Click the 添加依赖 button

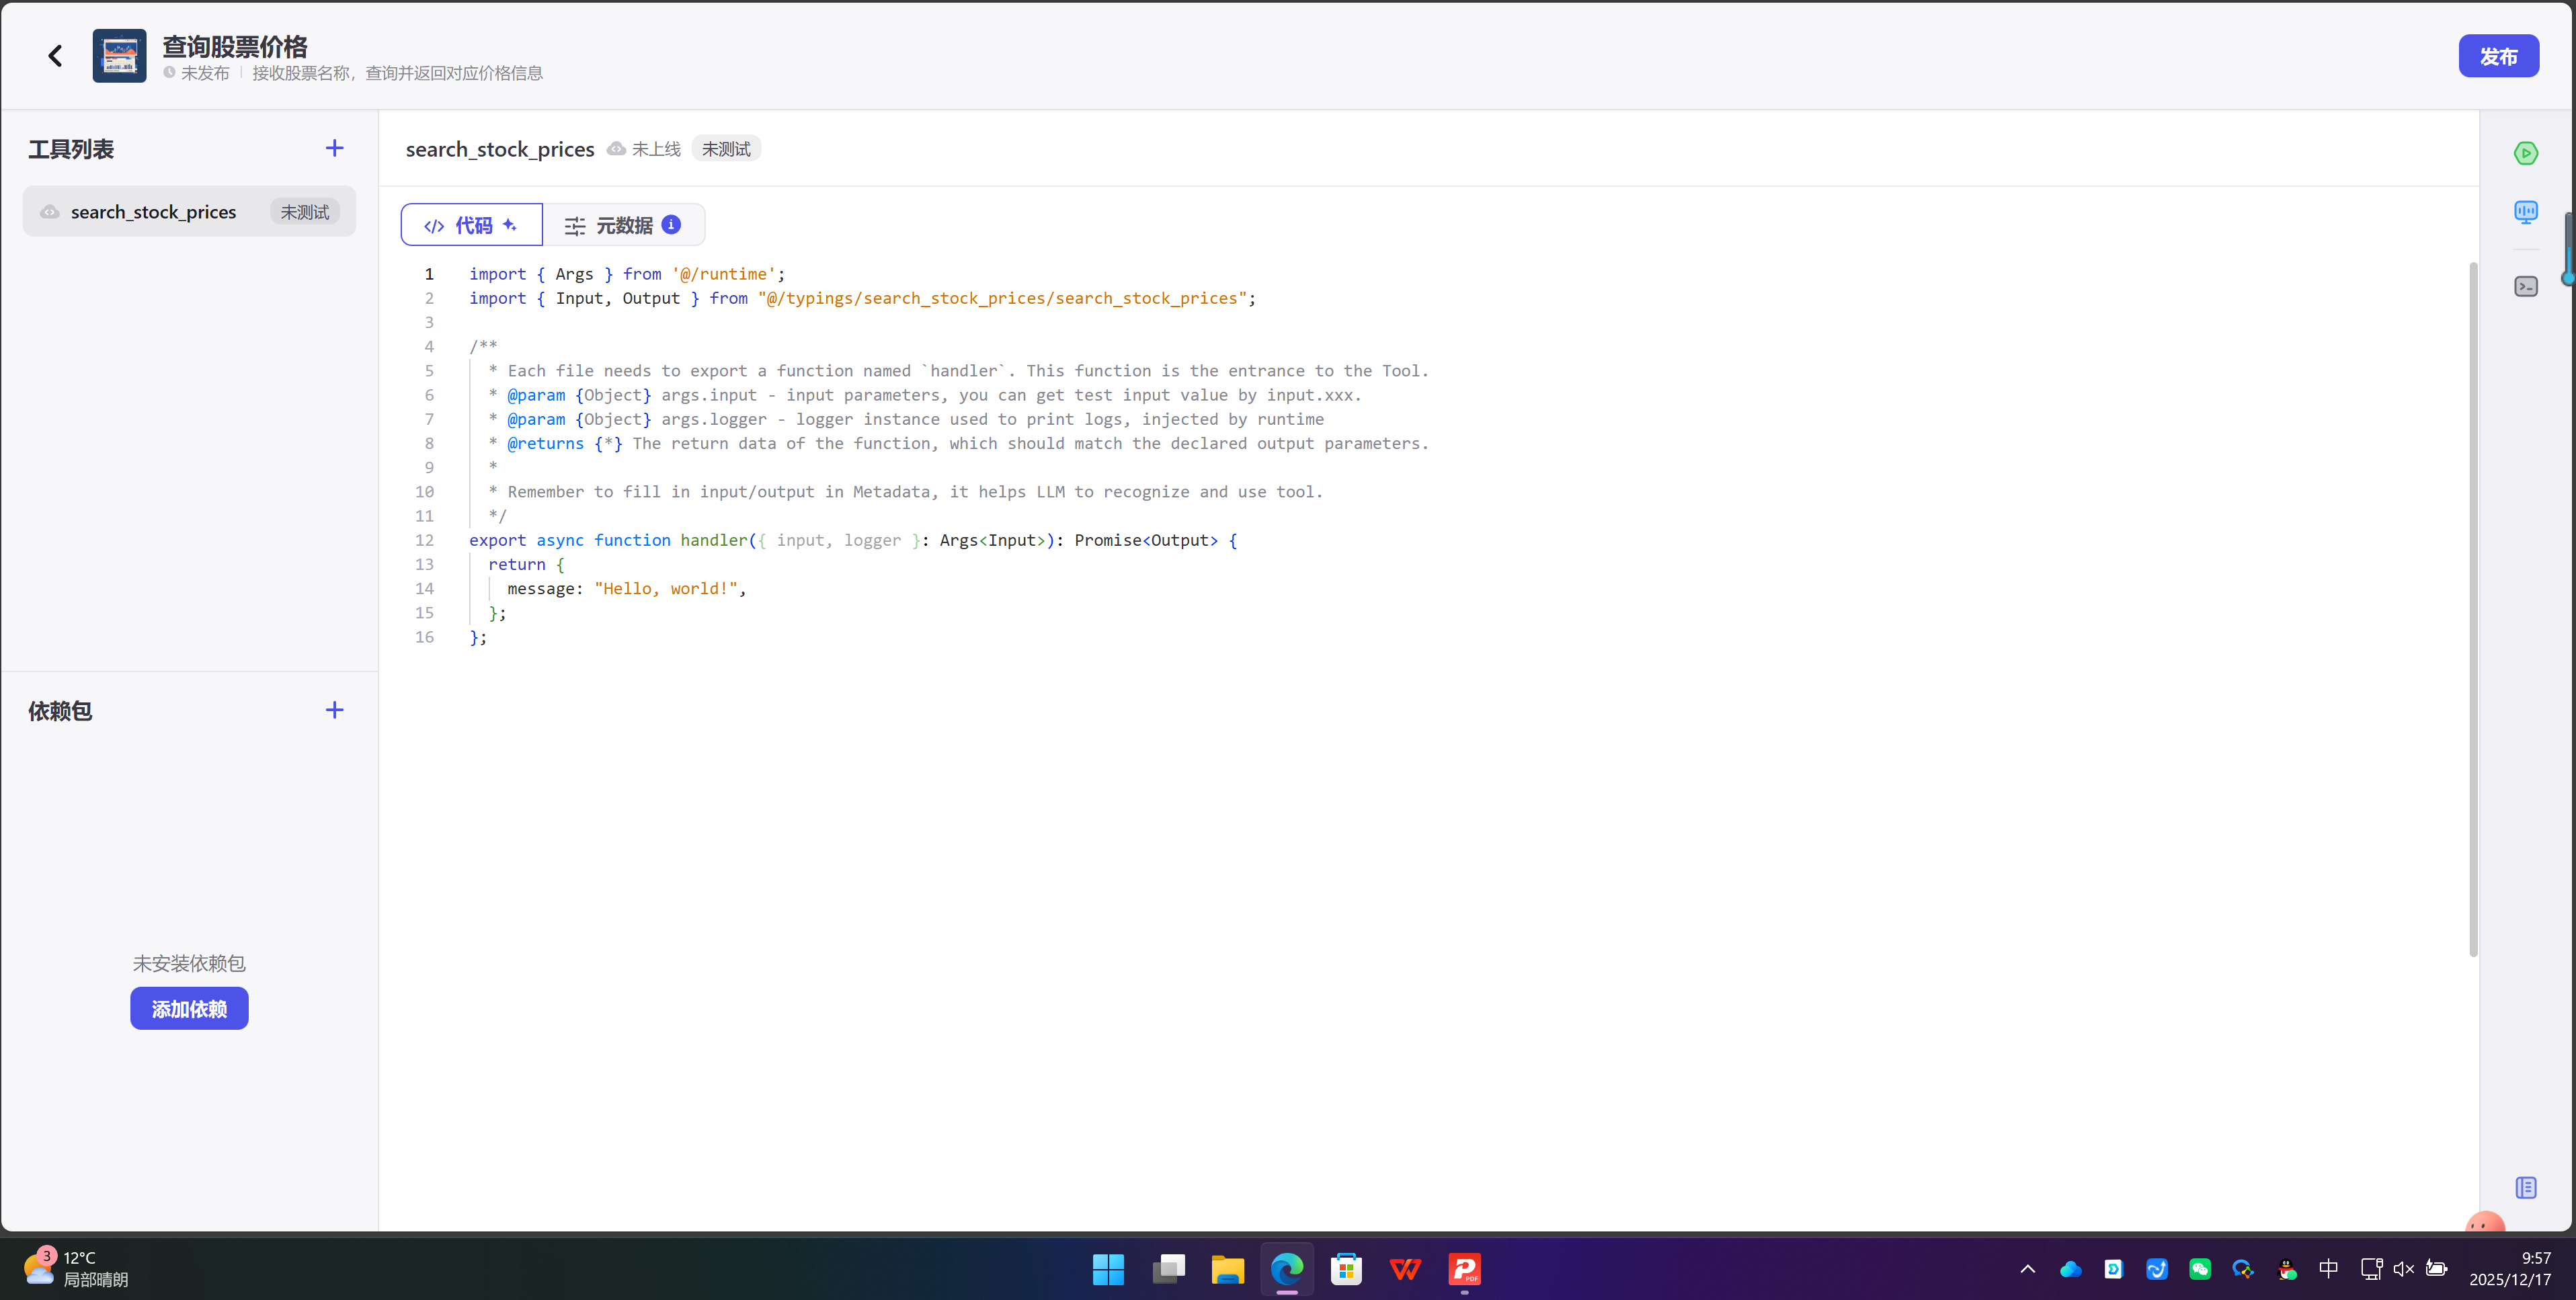(x=189, y=1009)
